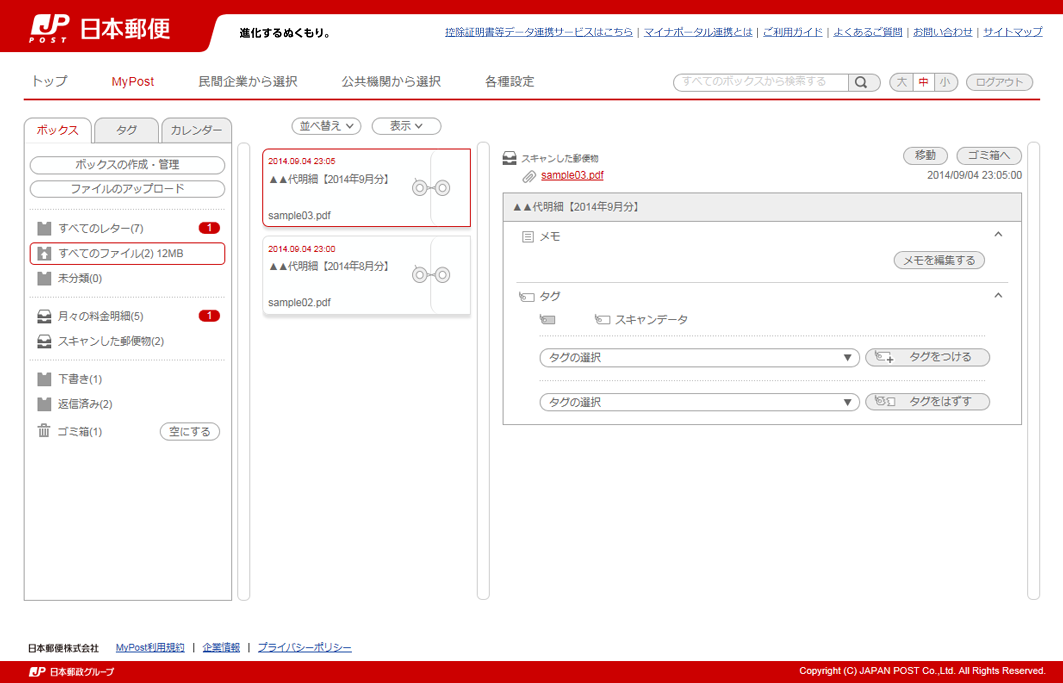Select すべてのファイル(2) 12MB box
This screenshot has height=683, width=1063.
(x=127, y=253)
